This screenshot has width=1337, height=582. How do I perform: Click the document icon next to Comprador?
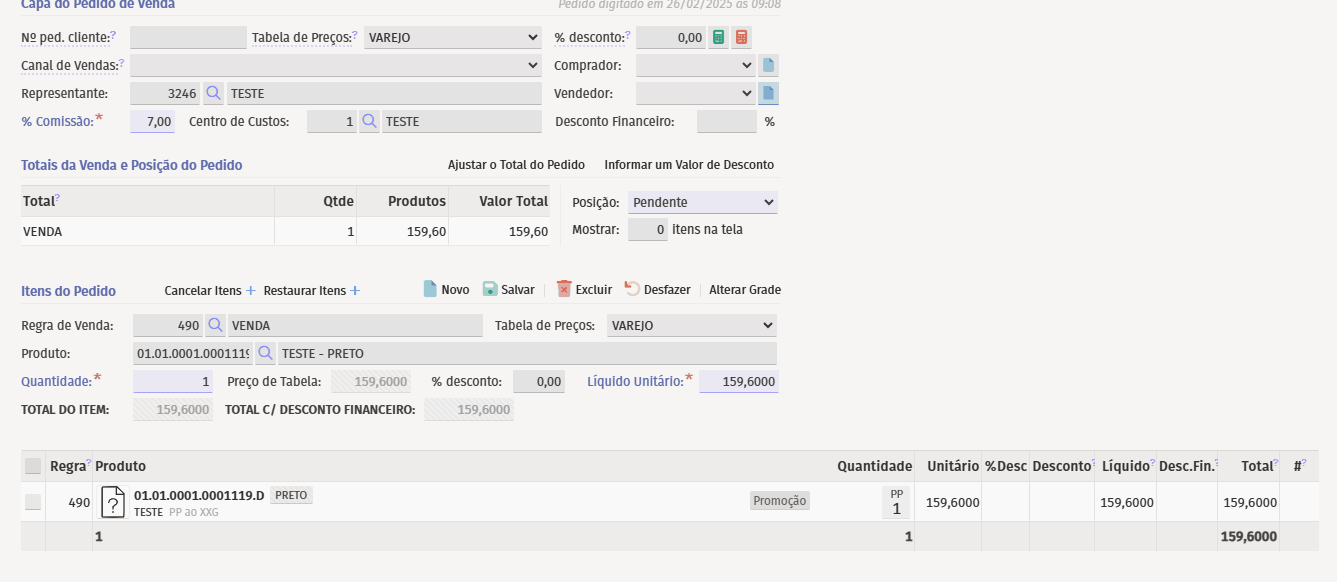point(768,66)
